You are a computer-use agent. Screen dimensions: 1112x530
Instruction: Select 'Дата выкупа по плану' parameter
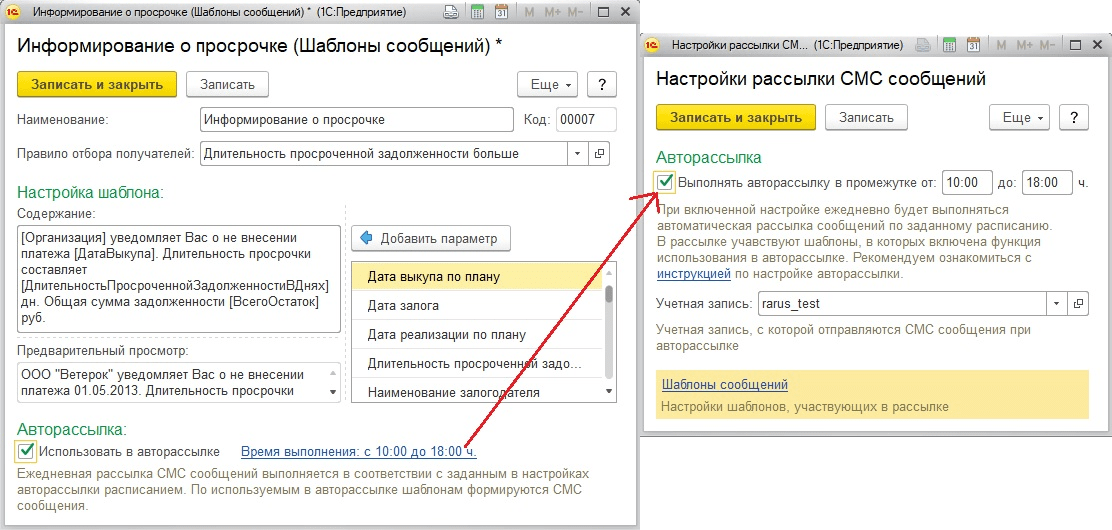477,277
